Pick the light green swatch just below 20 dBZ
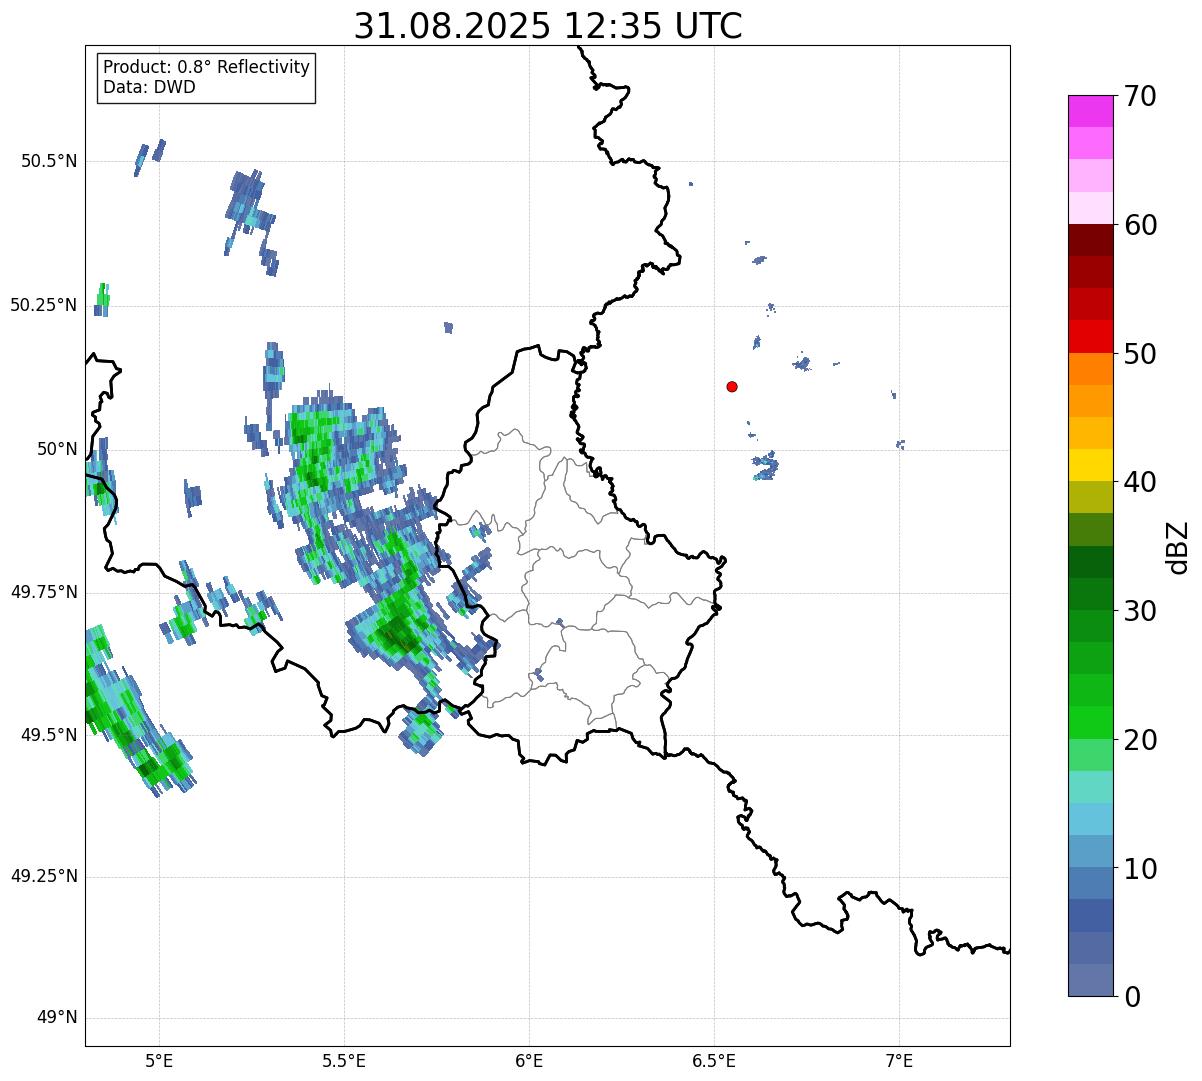1202x1081 pixels. click(1091, 755)
